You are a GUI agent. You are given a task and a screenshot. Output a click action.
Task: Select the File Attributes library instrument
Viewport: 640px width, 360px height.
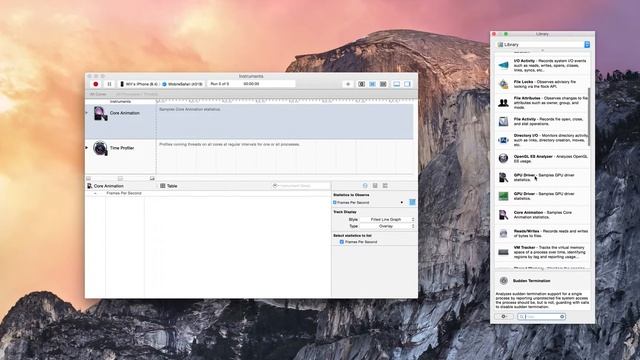[542, 103]
